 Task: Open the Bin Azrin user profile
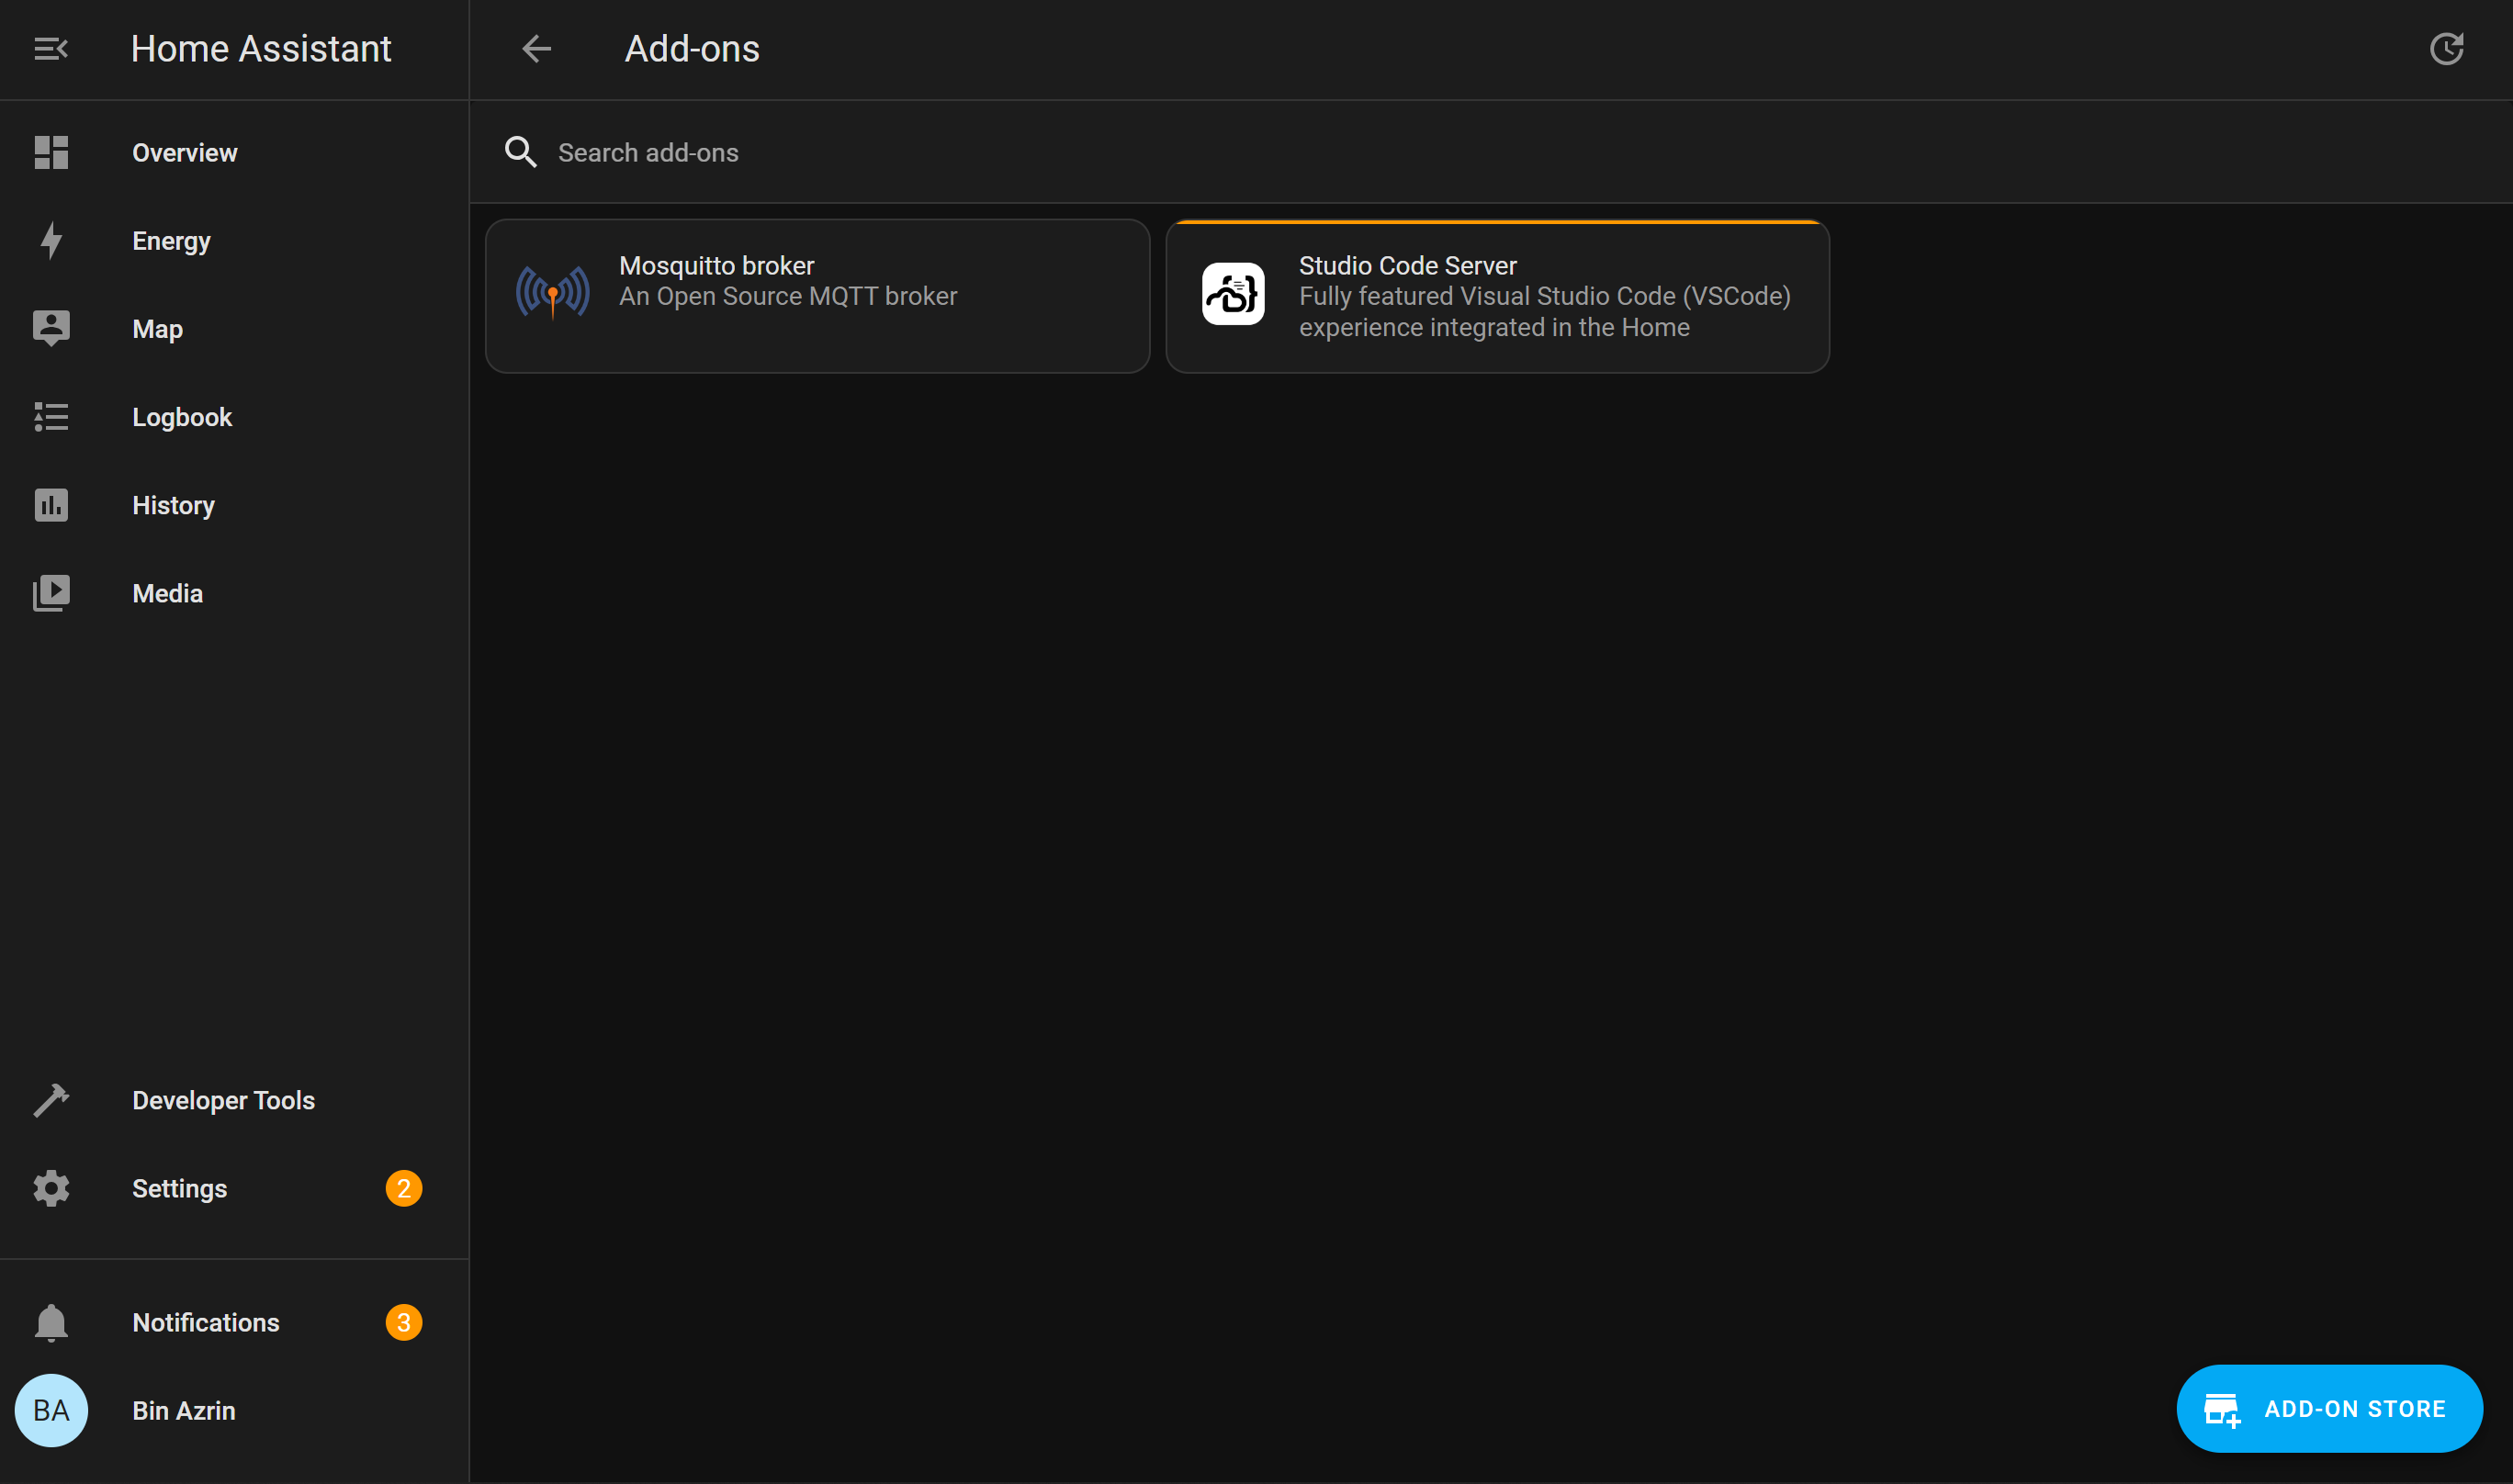(x=184, y=1410)
